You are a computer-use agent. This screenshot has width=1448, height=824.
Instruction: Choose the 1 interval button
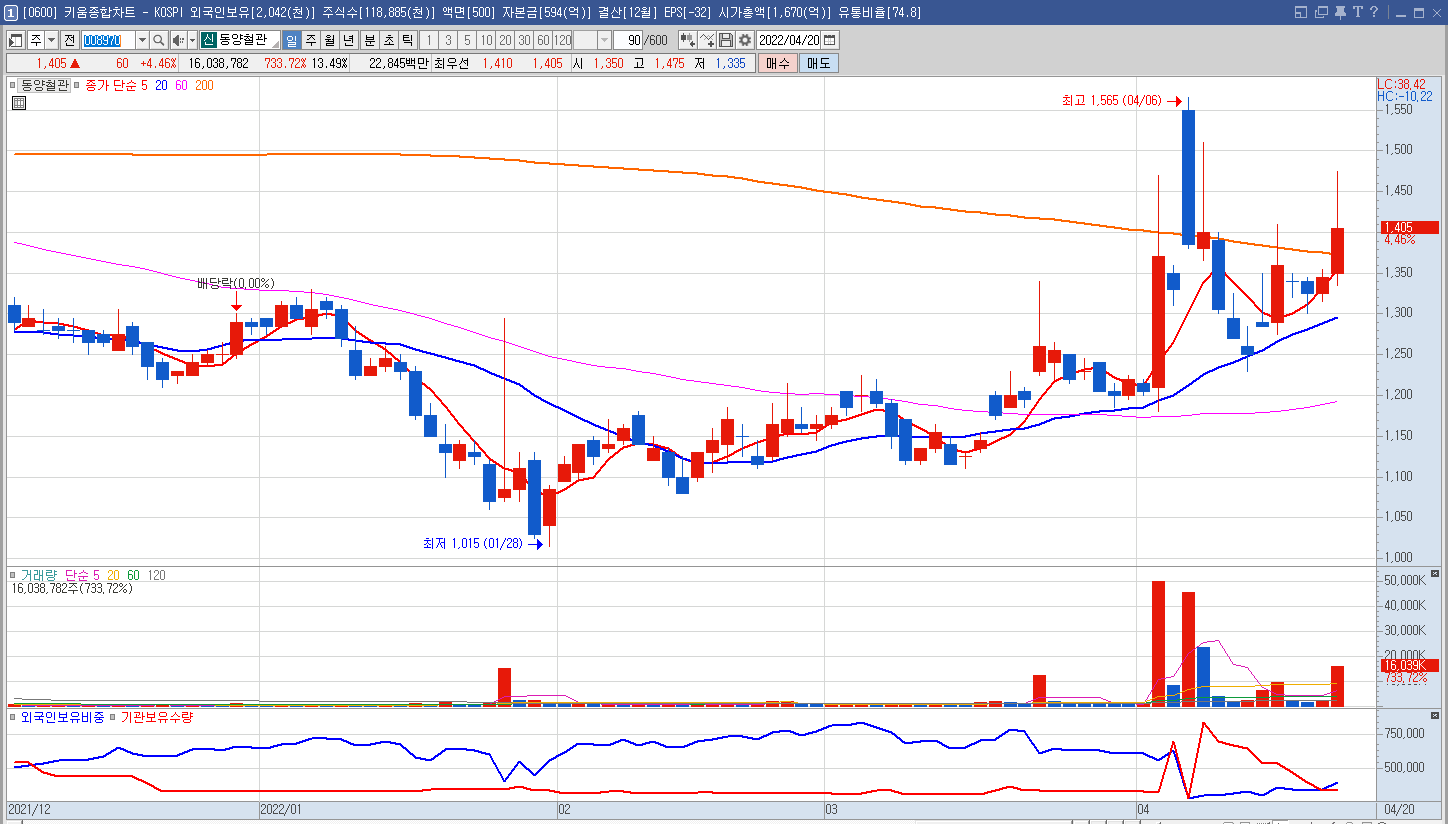pyautogui.click(x=429, y=40)
